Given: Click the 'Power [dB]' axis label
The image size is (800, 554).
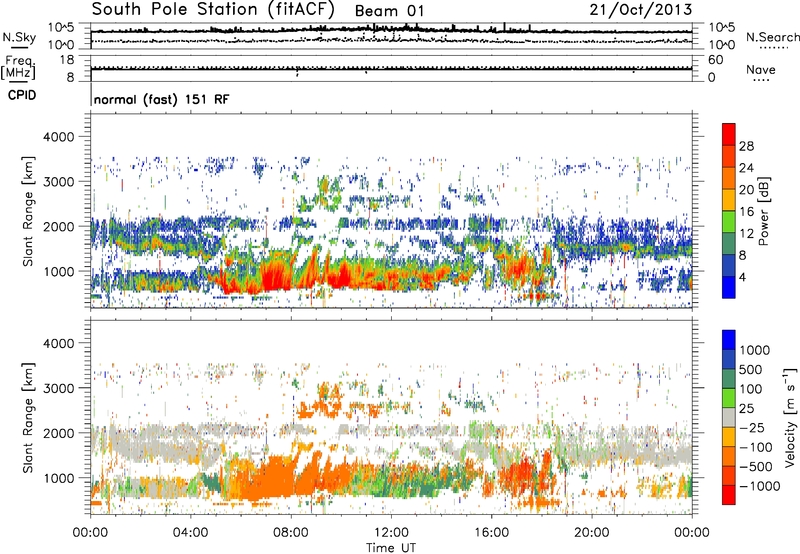Looking at the screenshot, I should click(764, 211).
